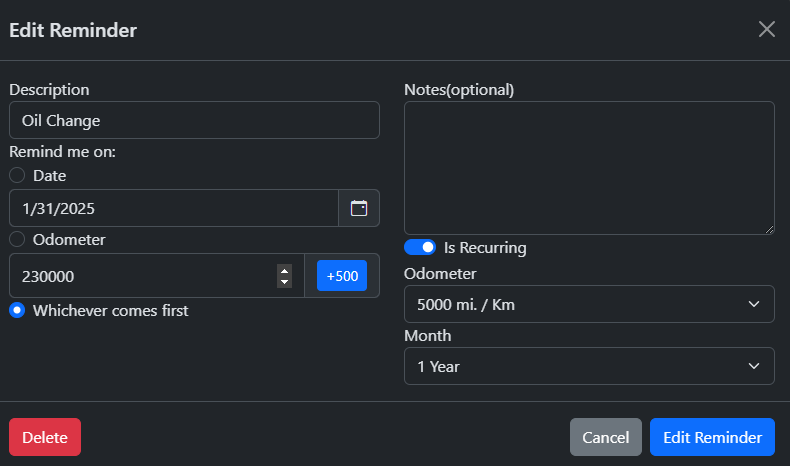Open the Month interval dropdown showing 1 Year
The height and width of the screenshot is (466, 790).
(x=589, y=366)
